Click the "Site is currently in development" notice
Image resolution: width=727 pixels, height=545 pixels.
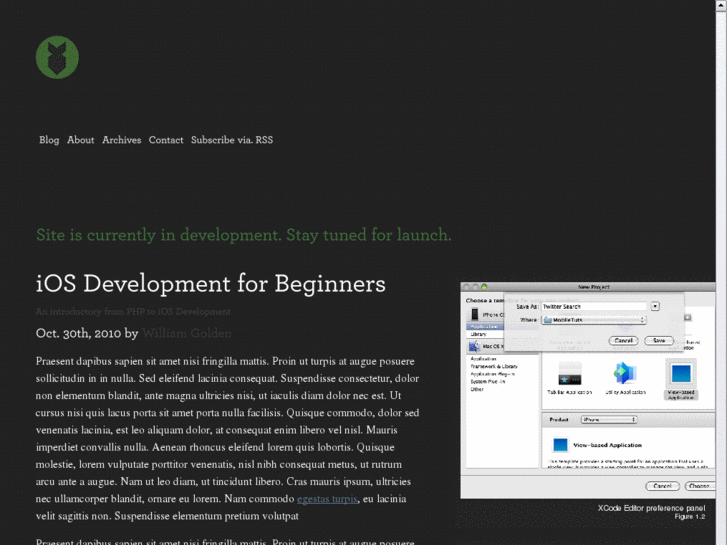point(243,235)
